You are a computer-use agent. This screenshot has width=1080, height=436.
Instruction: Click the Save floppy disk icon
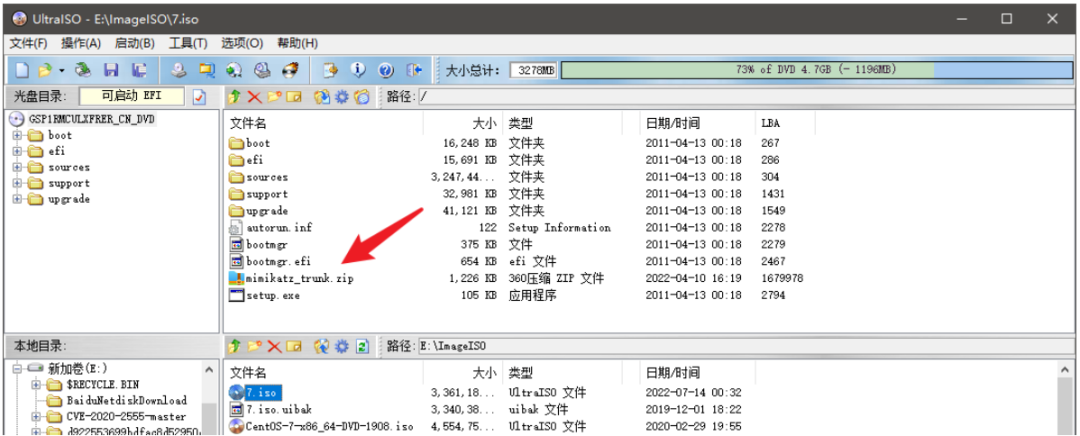point(111,70)
